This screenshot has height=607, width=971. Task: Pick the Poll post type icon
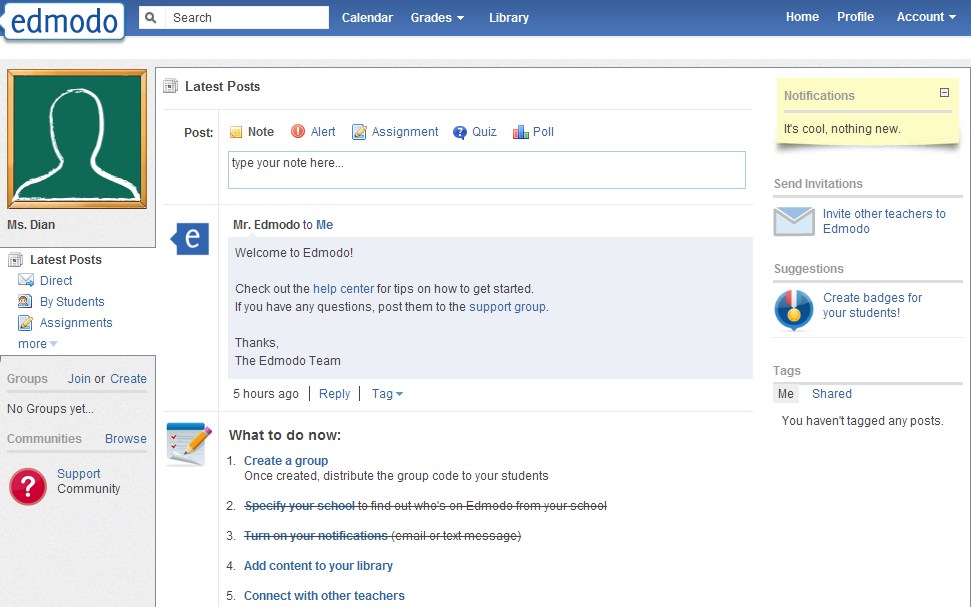[x=520, y=132]
